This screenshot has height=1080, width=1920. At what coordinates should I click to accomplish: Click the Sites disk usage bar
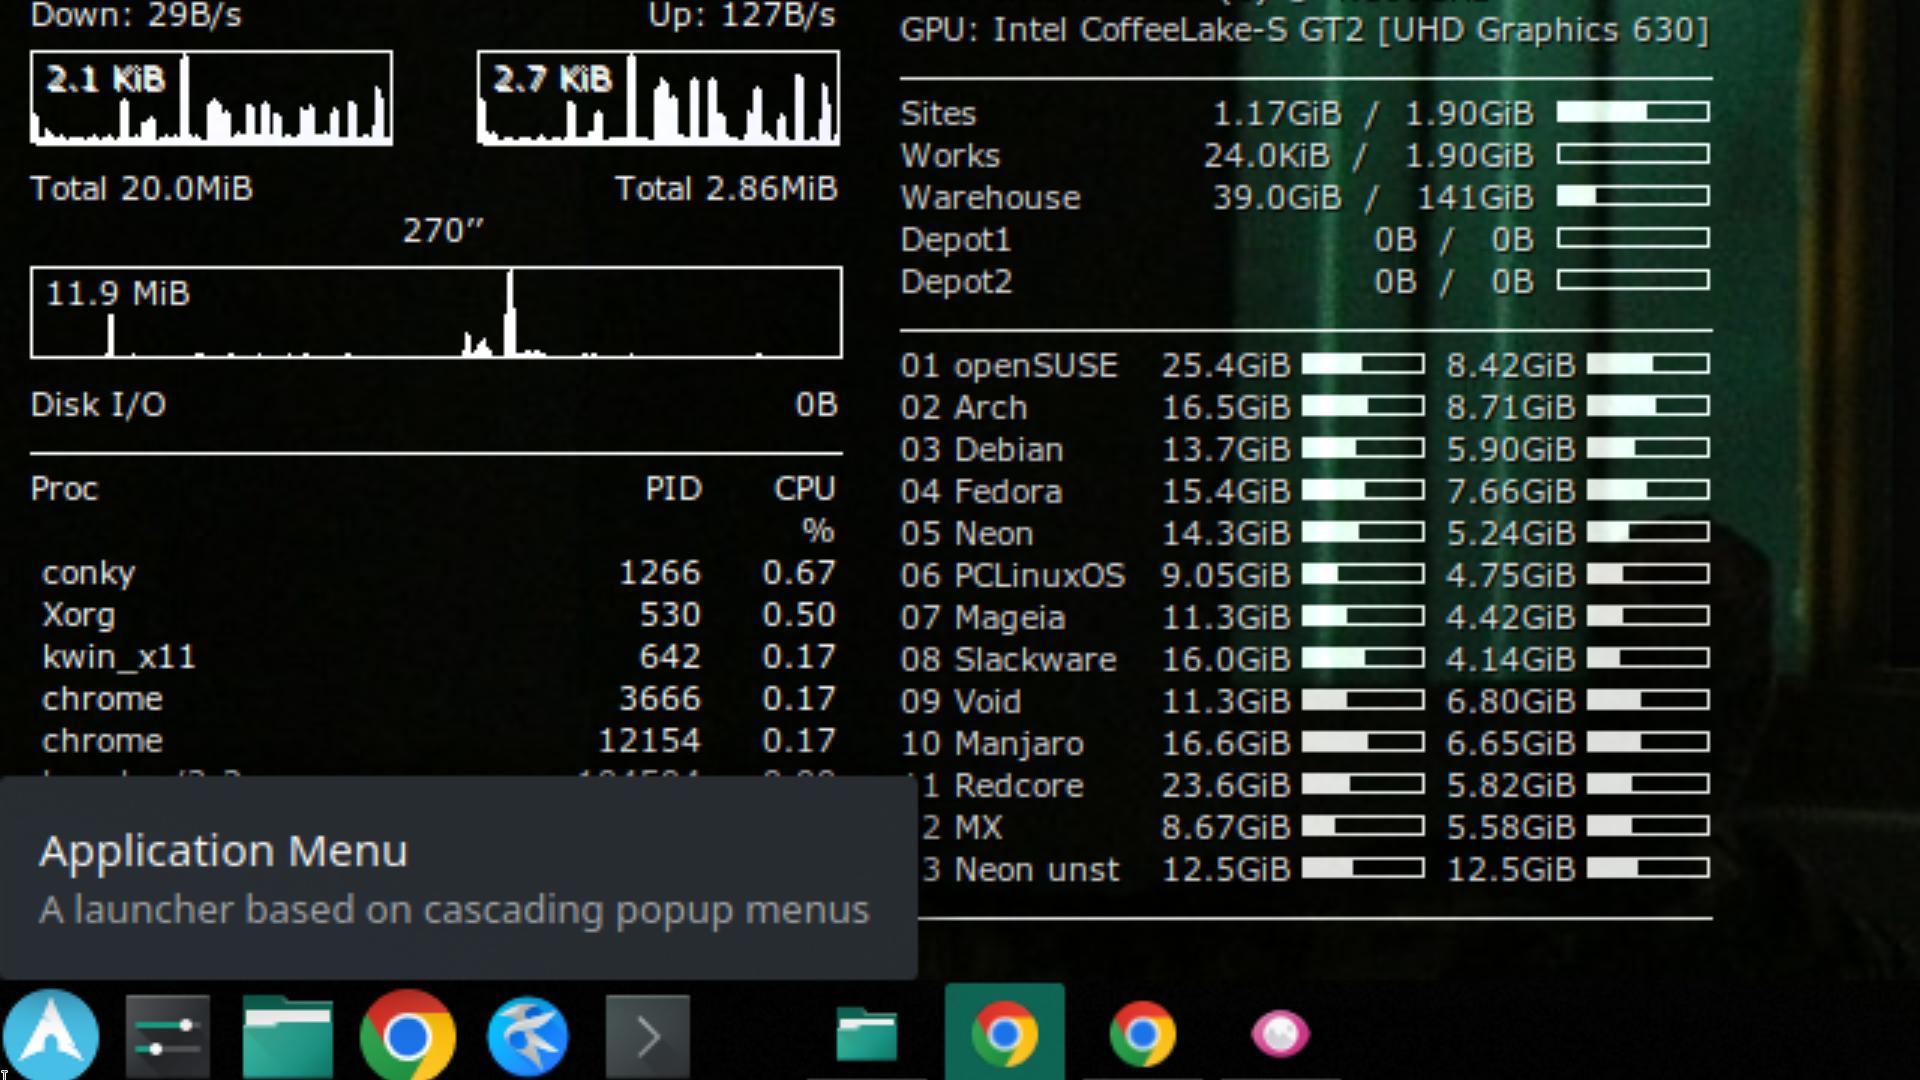[x=1632, y=112]
